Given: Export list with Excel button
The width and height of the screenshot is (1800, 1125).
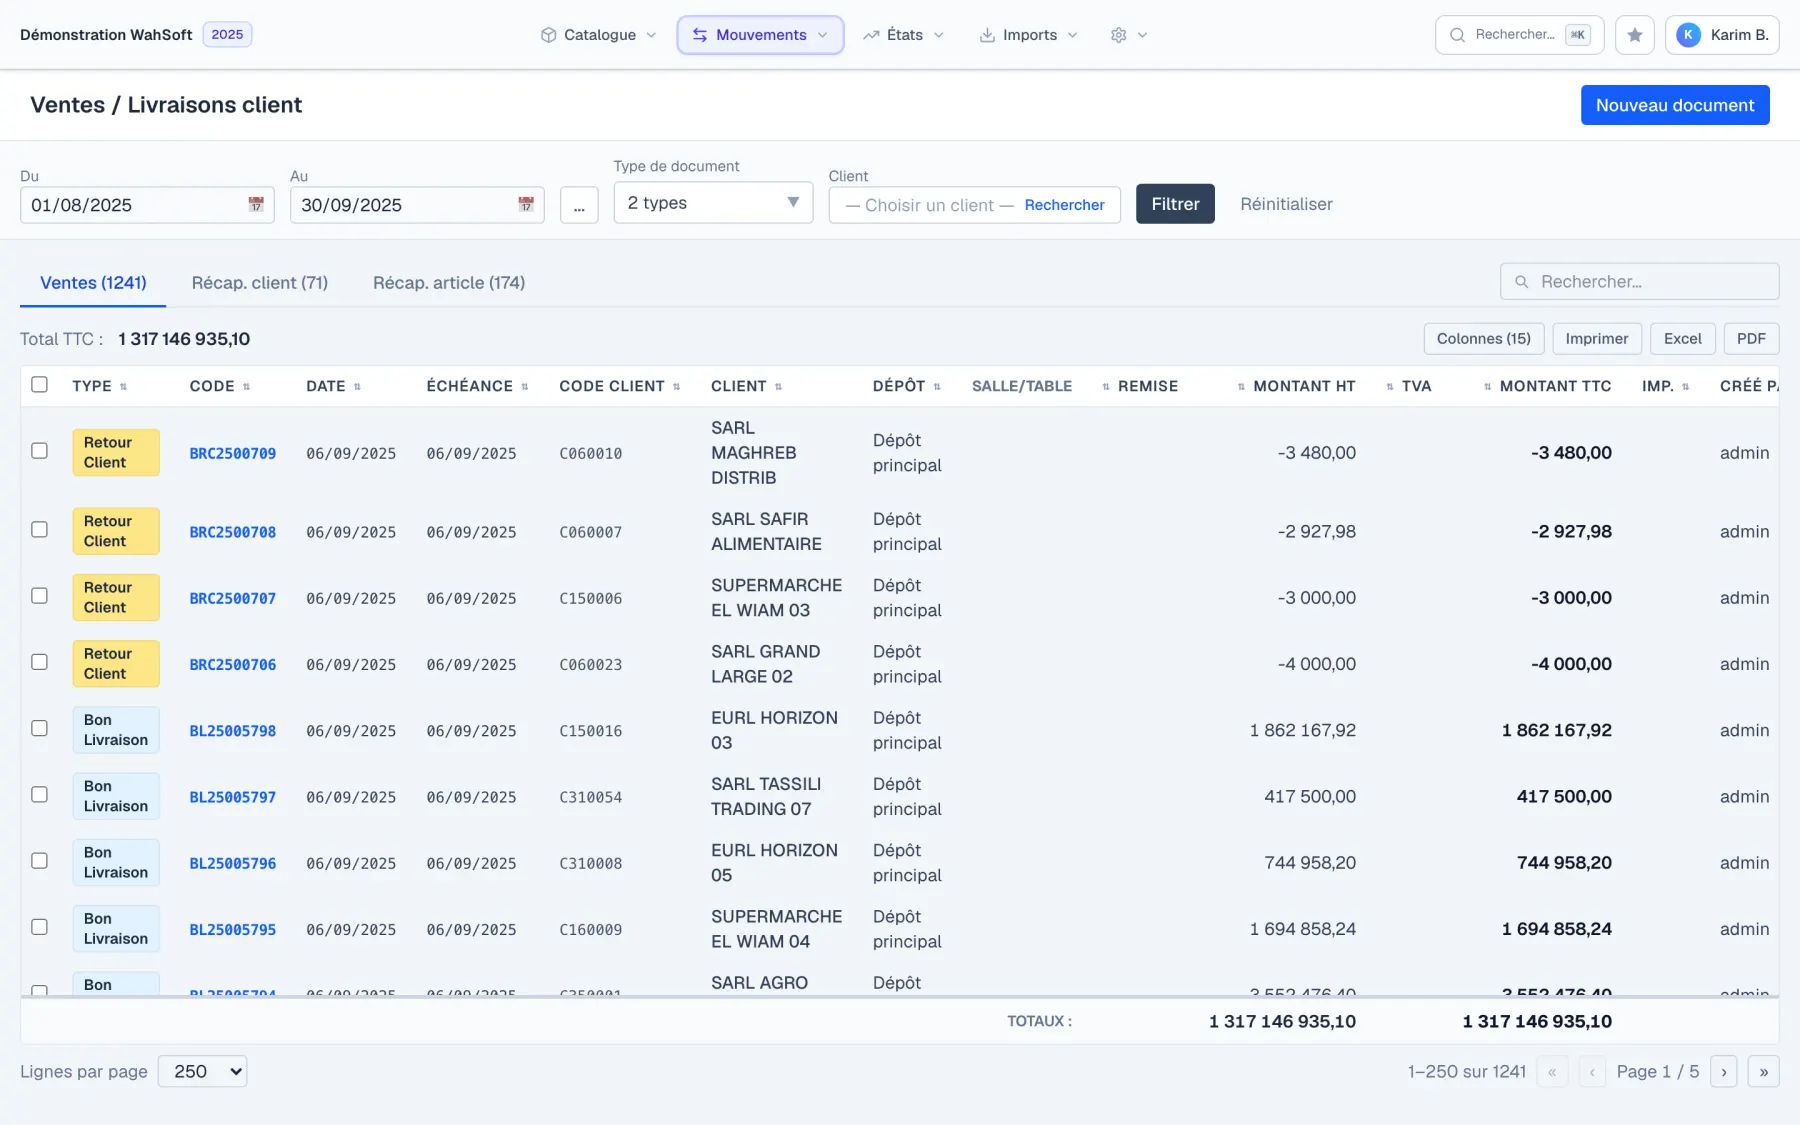Looking at the screenshot, I should (x=1683, y=339).
